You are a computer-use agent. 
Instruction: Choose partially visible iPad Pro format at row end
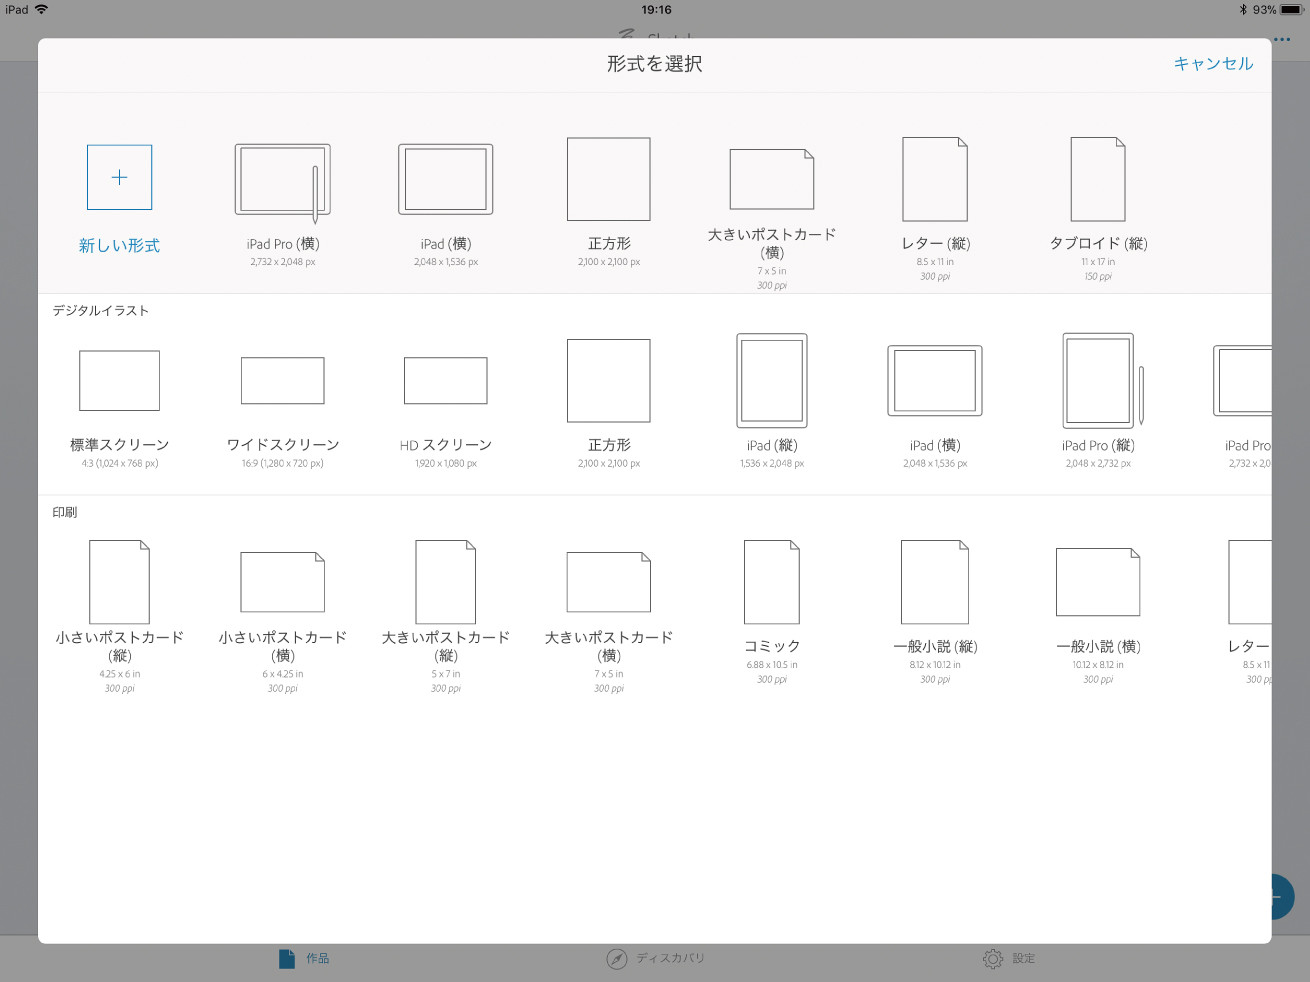tap(1243, 406)
